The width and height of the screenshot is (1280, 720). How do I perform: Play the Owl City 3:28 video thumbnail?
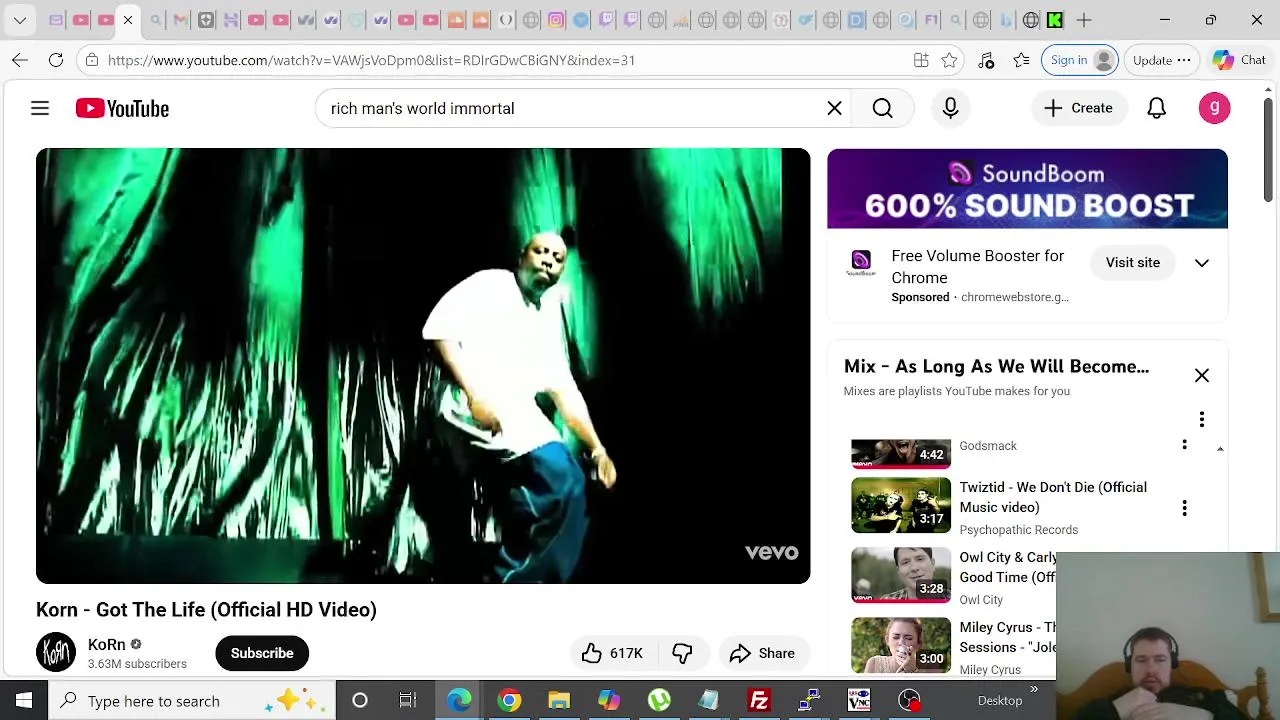coord(901,575)
